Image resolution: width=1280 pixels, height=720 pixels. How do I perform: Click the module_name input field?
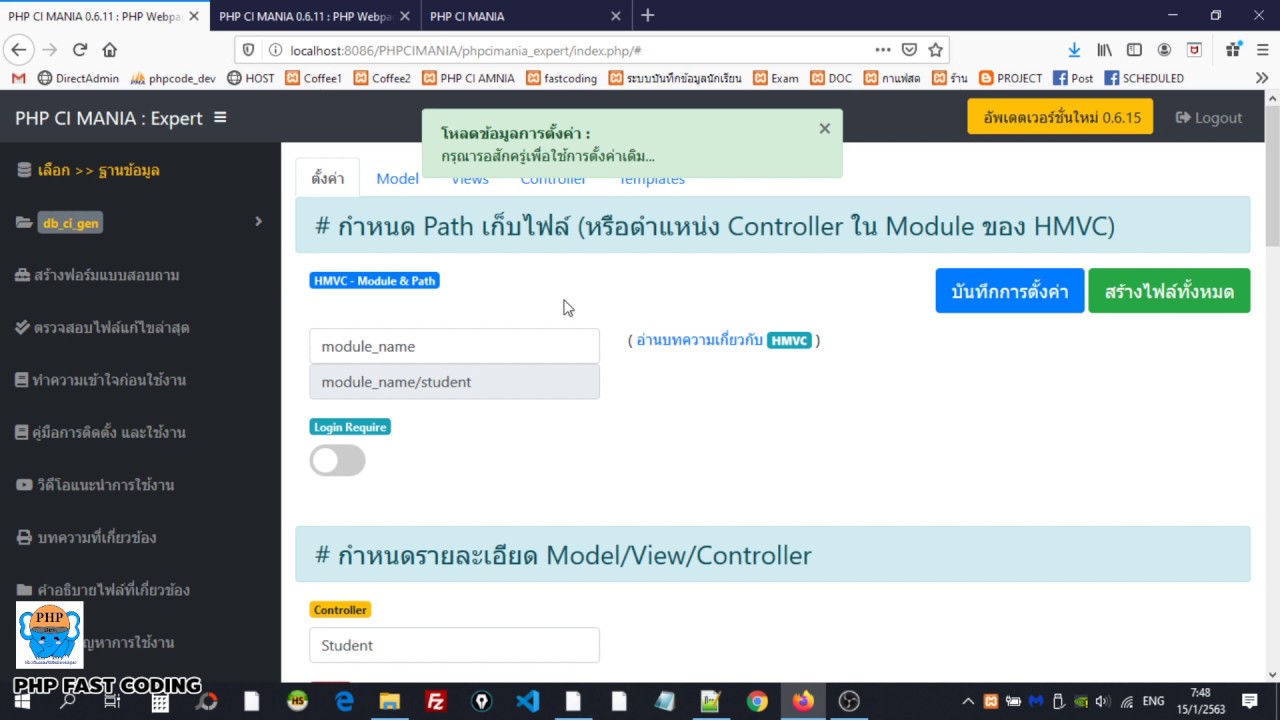coord(454,346)
